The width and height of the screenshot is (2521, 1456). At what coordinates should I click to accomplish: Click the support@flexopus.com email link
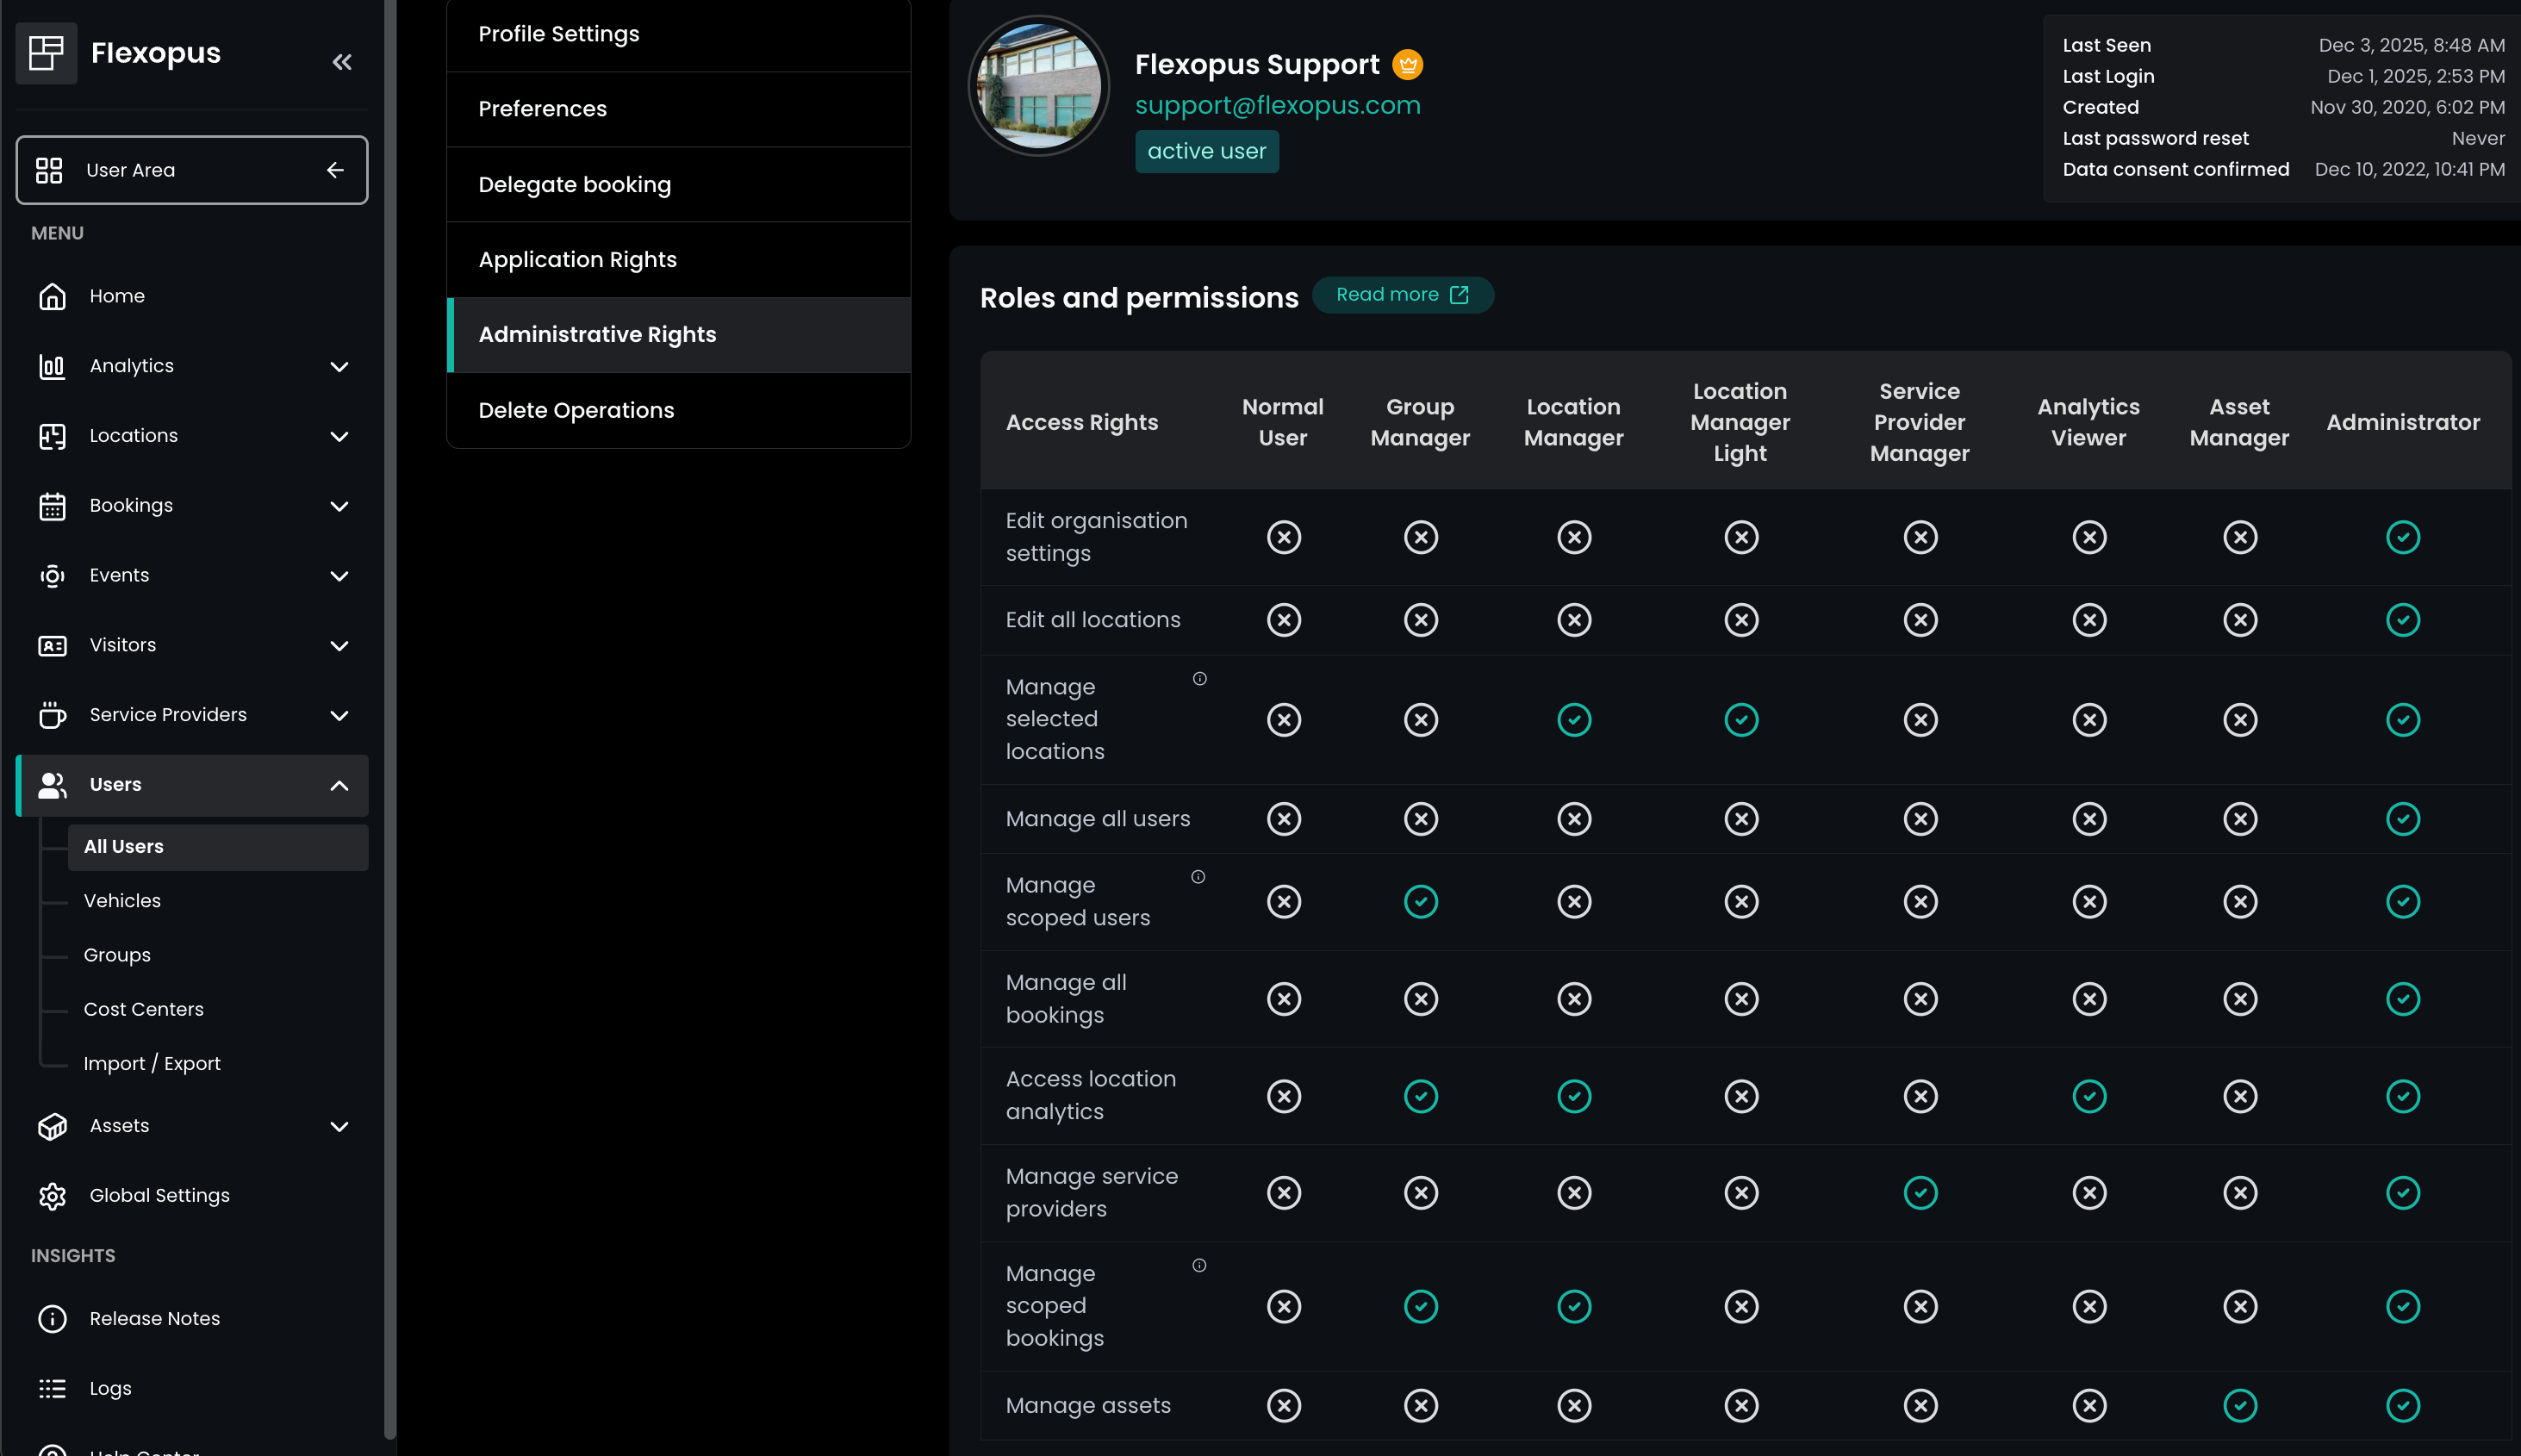coord(1277,106)
